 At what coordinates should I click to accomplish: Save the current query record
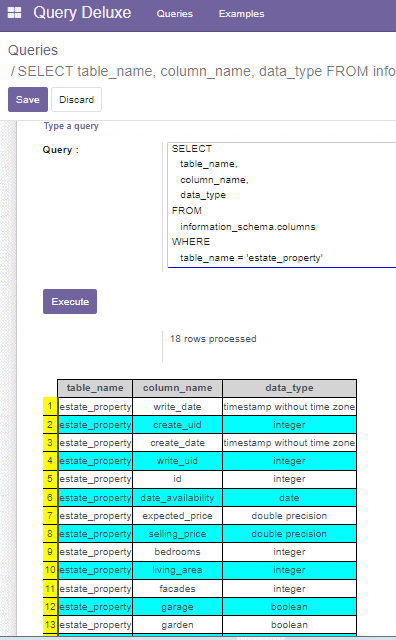(28, 100)
